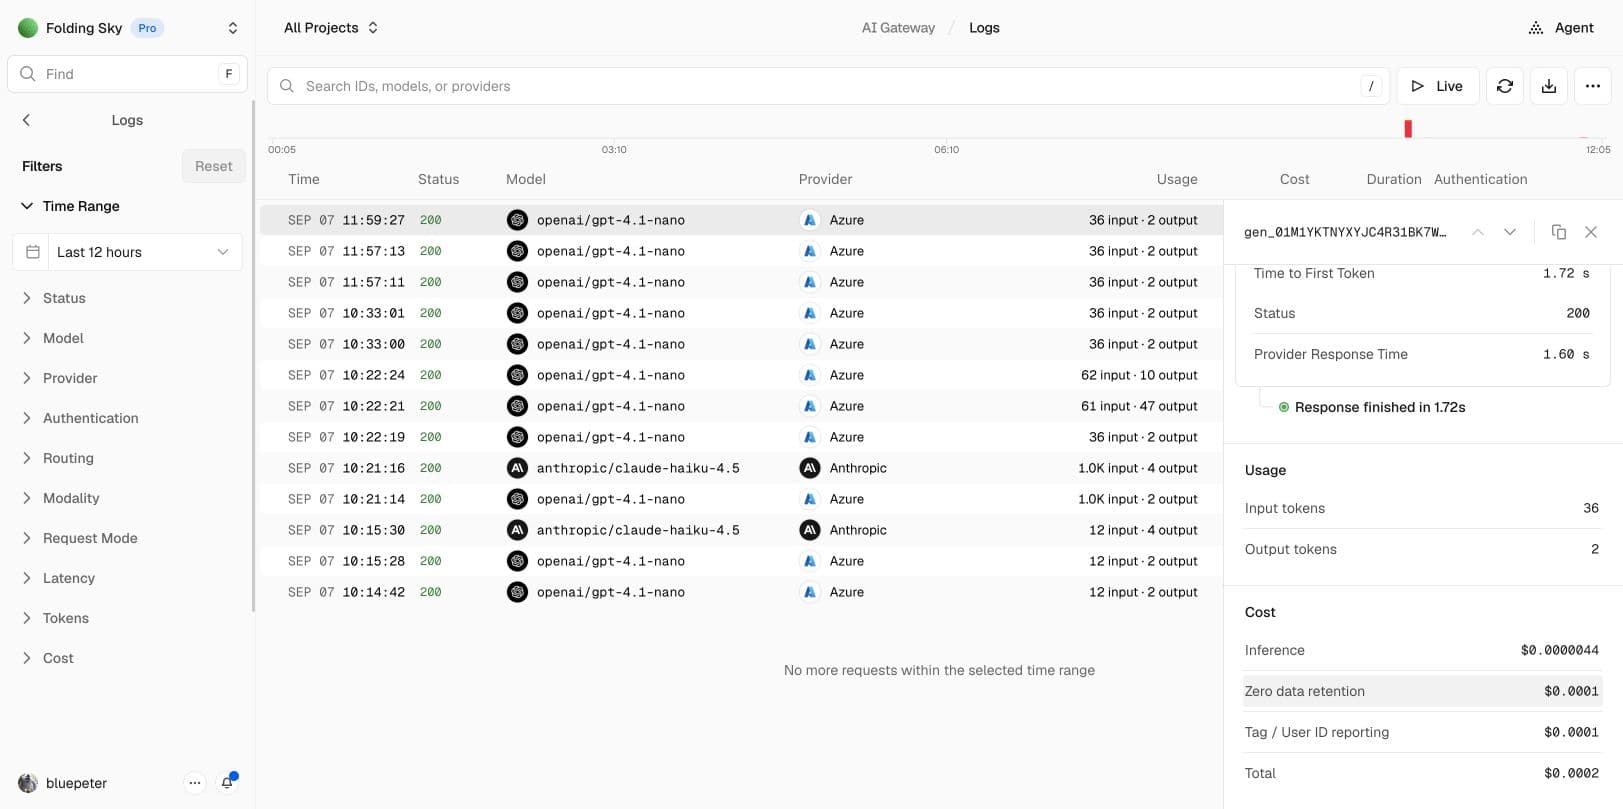Image resolution: width=1623 pixels, height=809 pixels.
Task: Click the Provider column header
Action: [x=825, y=179]
